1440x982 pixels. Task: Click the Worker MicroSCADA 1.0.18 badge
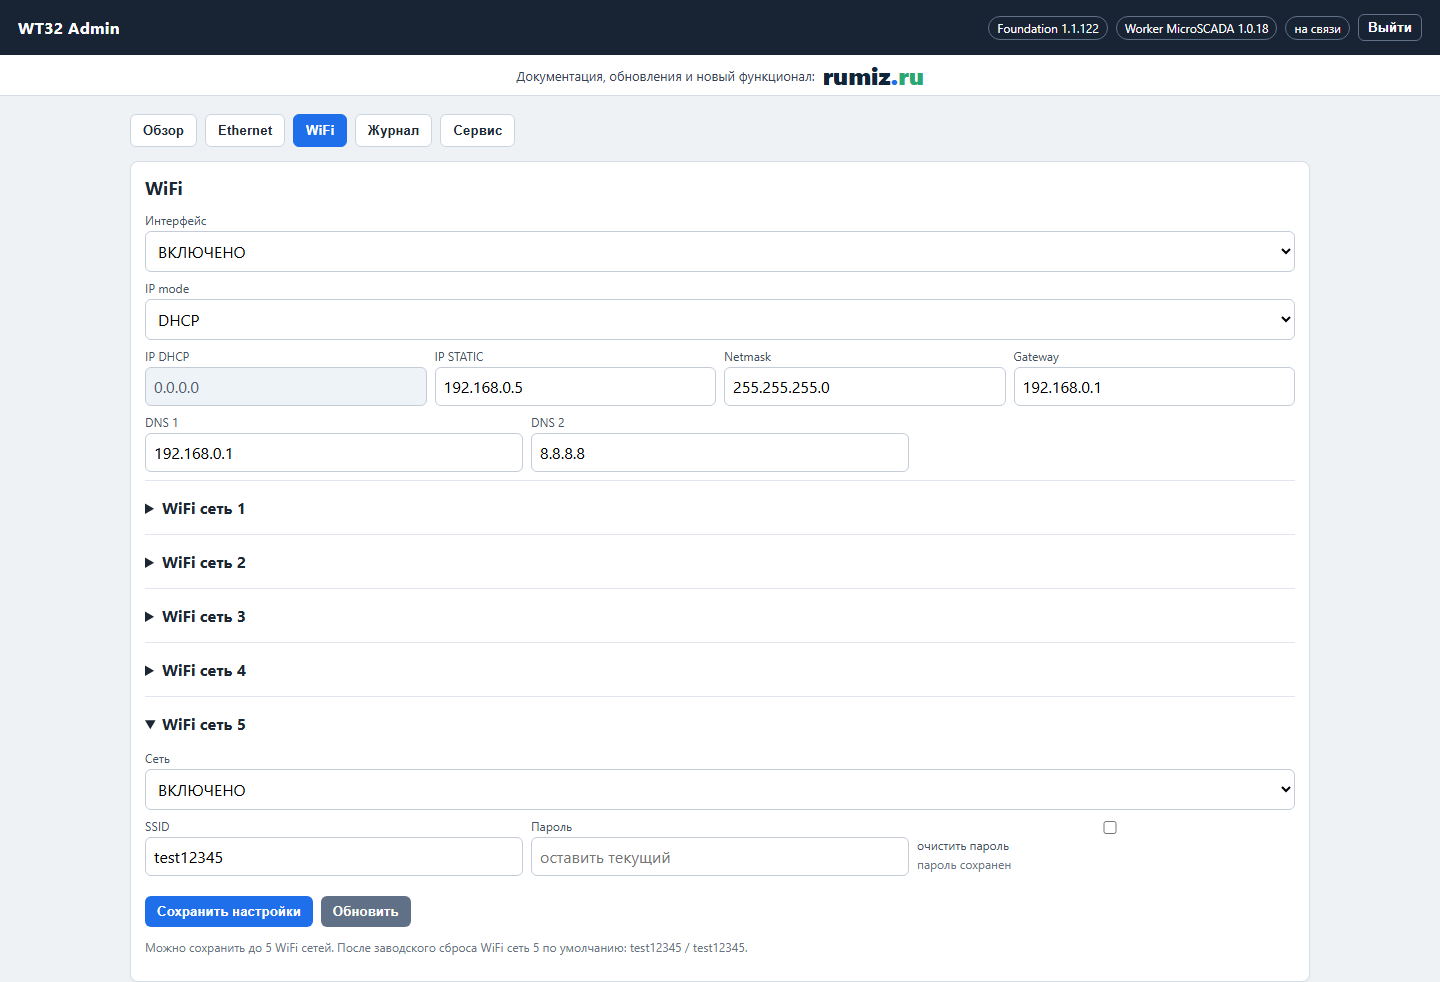click(x=1196, y=28)
